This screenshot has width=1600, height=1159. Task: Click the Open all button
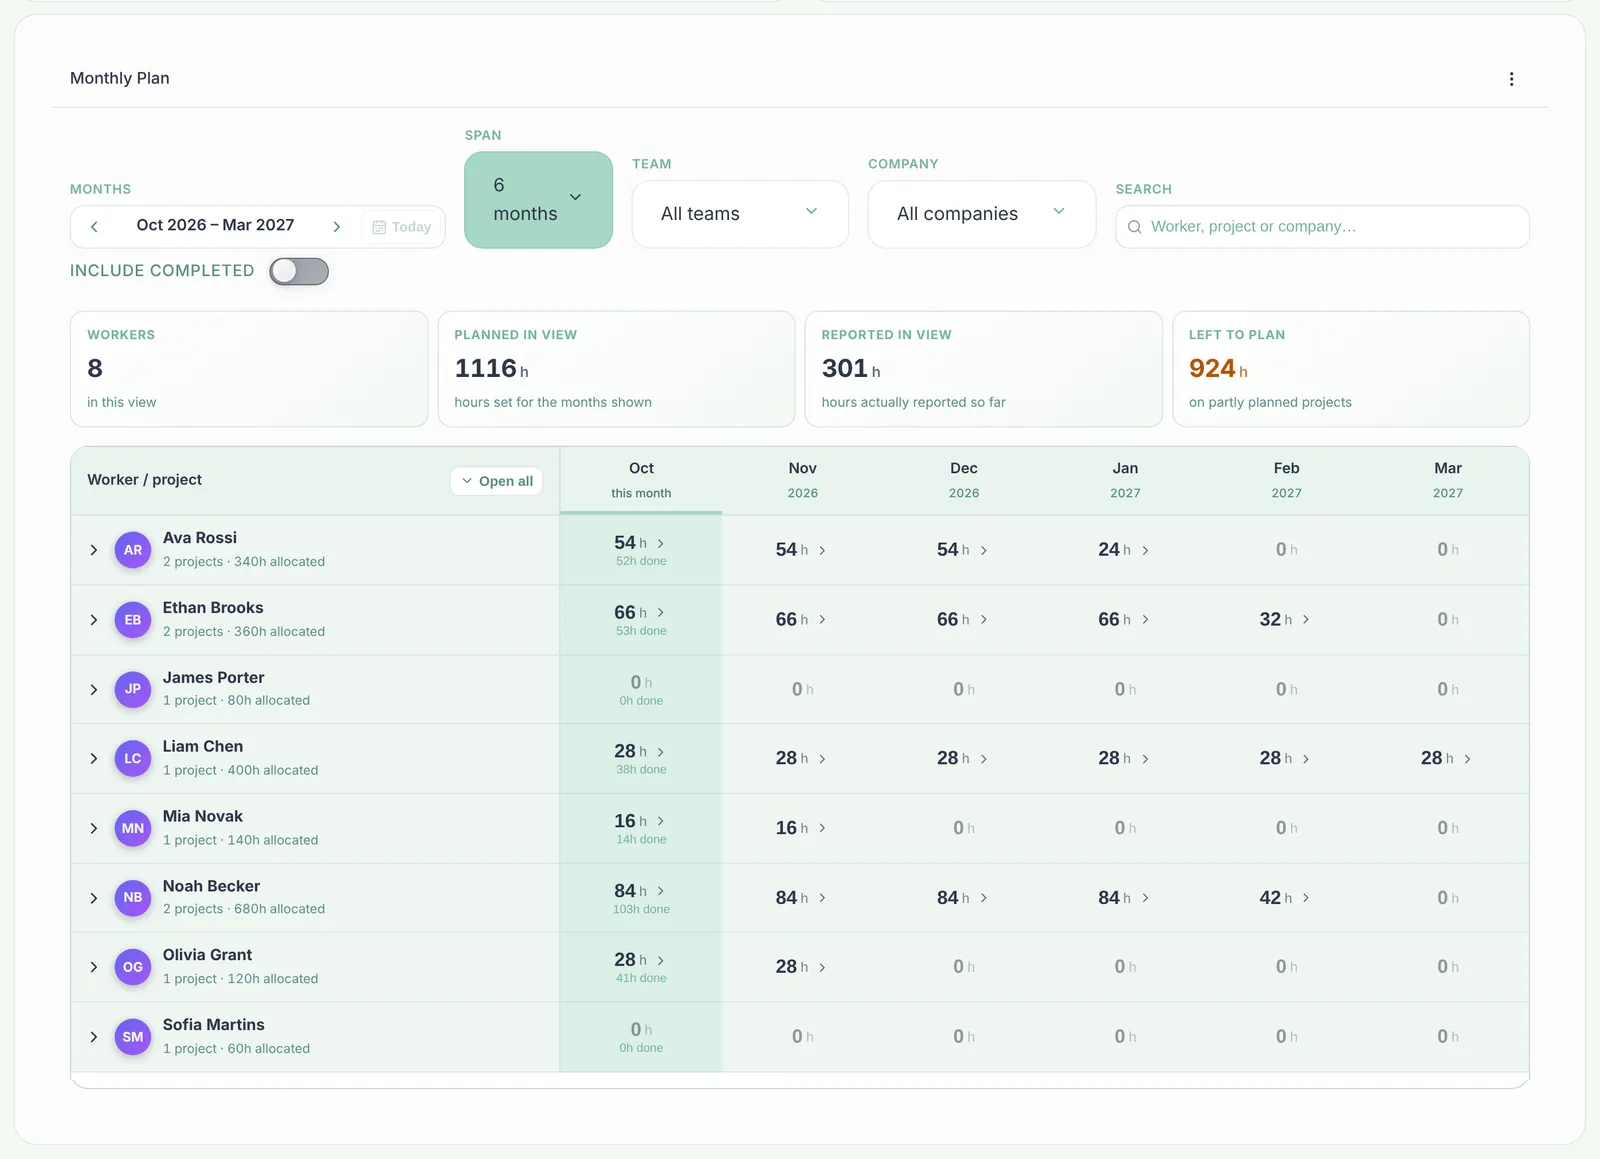(497, 481)
